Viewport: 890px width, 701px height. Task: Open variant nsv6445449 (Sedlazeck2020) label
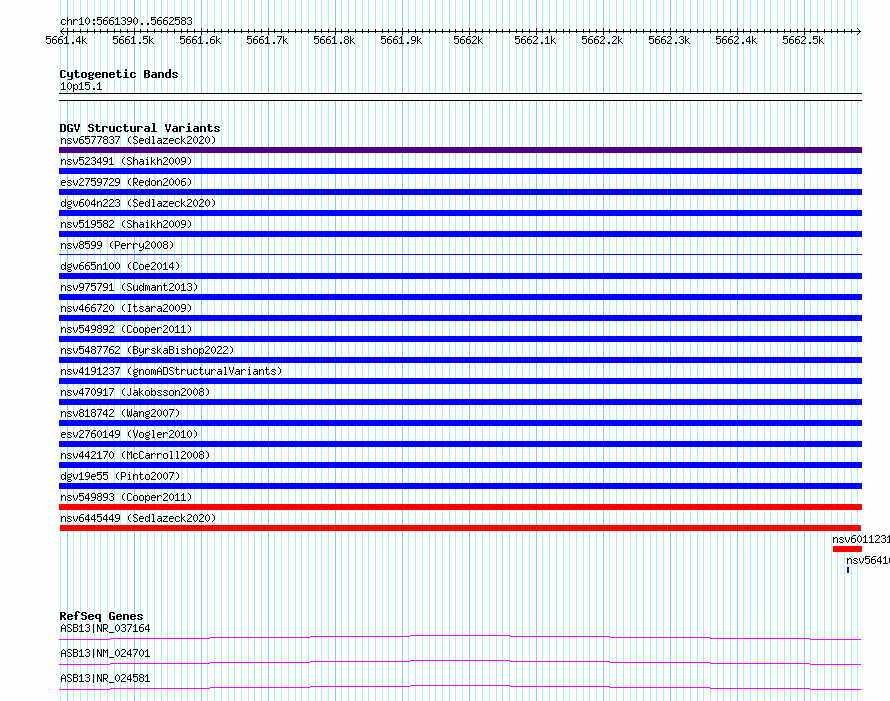point(138,518)
